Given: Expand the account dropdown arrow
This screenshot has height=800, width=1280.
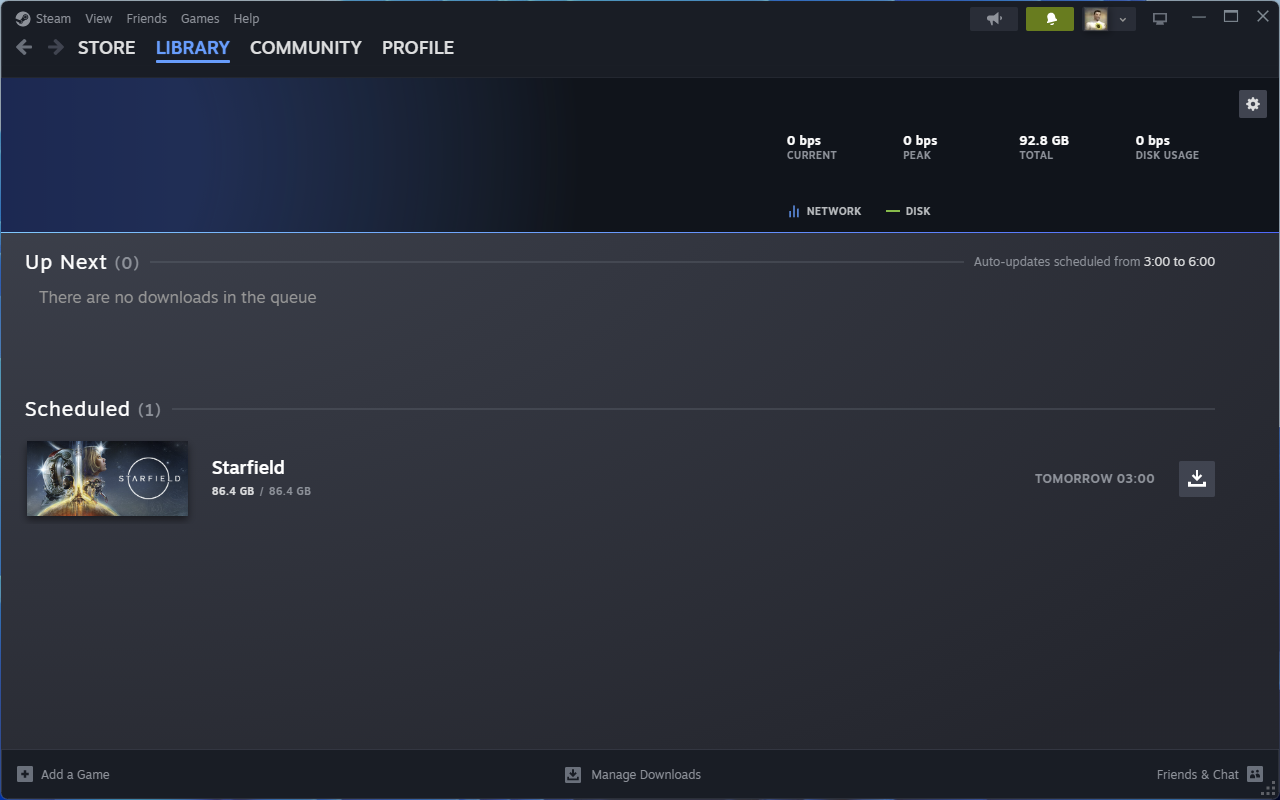Looking at the screenshot, I should pyautogui.click(x=1123, y=19).
